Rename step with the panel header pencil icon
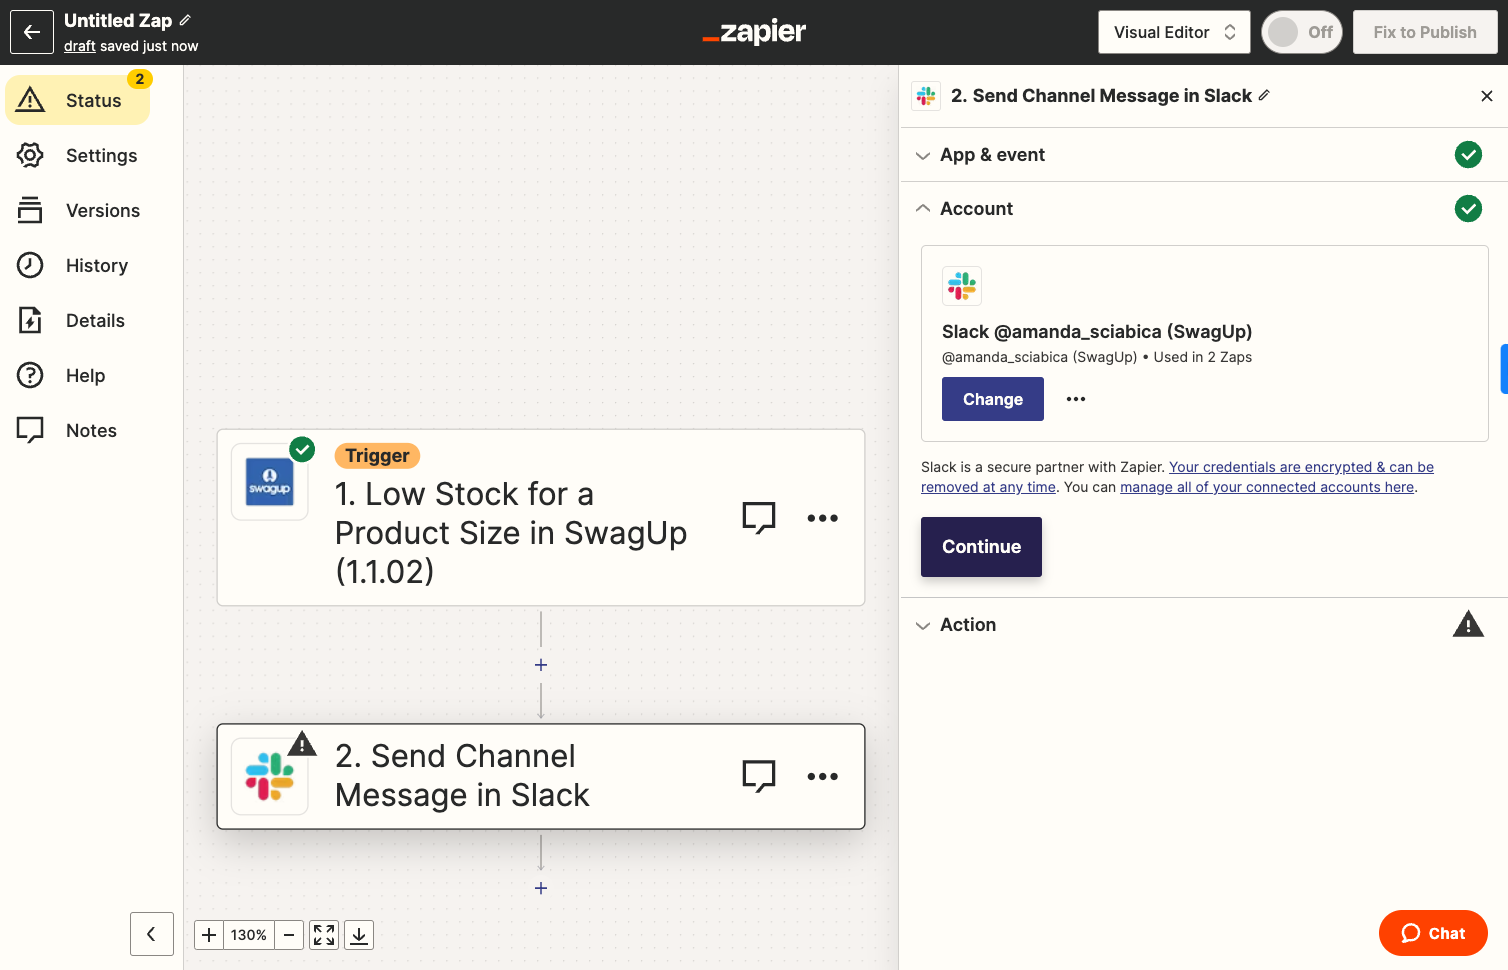The width and height of the screenshot is (1508, 970). (1264, 95)
